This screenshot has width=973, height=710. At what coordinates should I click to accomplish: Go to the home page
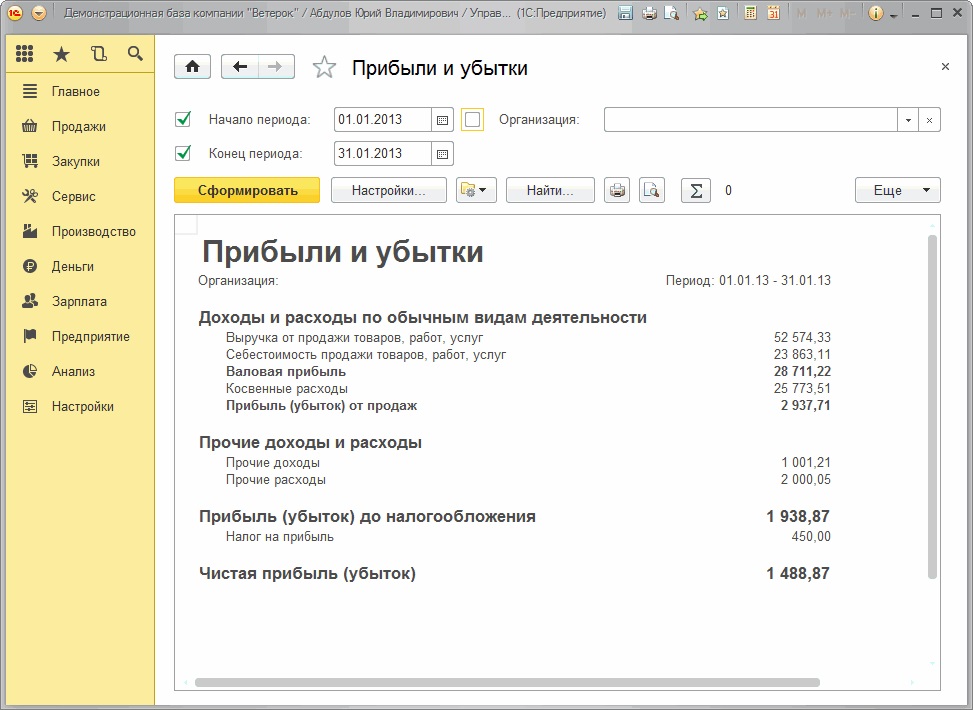192,67
